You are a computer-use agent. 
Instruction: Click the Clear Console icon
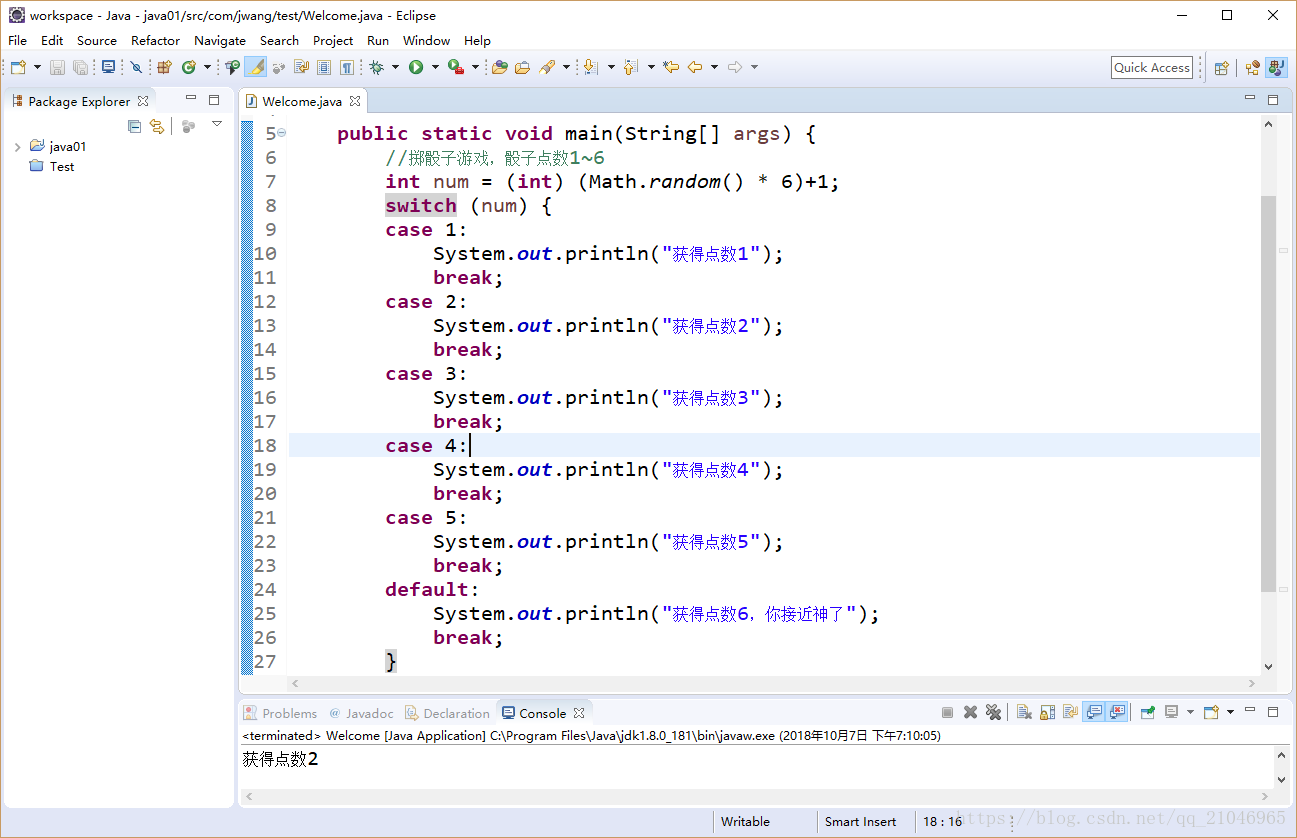(x=1024, y=712)
